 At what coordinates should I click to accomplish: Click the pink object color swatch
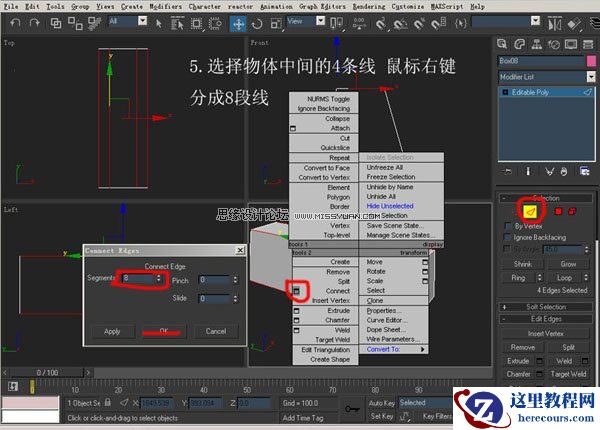point(591,61)
